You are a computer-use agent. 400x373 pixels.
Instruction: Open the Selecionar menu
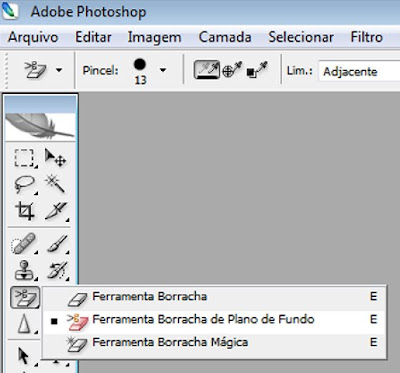click(x=301, y=37)
